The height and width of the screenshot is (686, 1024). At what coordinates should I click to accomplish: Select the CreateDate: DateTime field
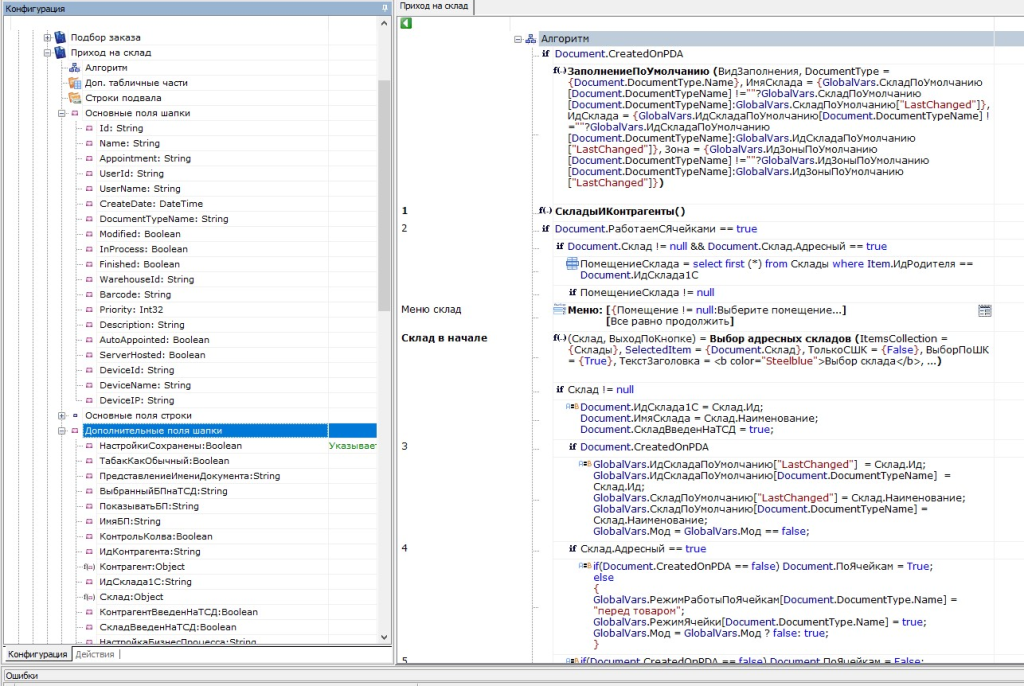[x=151, y=204]
